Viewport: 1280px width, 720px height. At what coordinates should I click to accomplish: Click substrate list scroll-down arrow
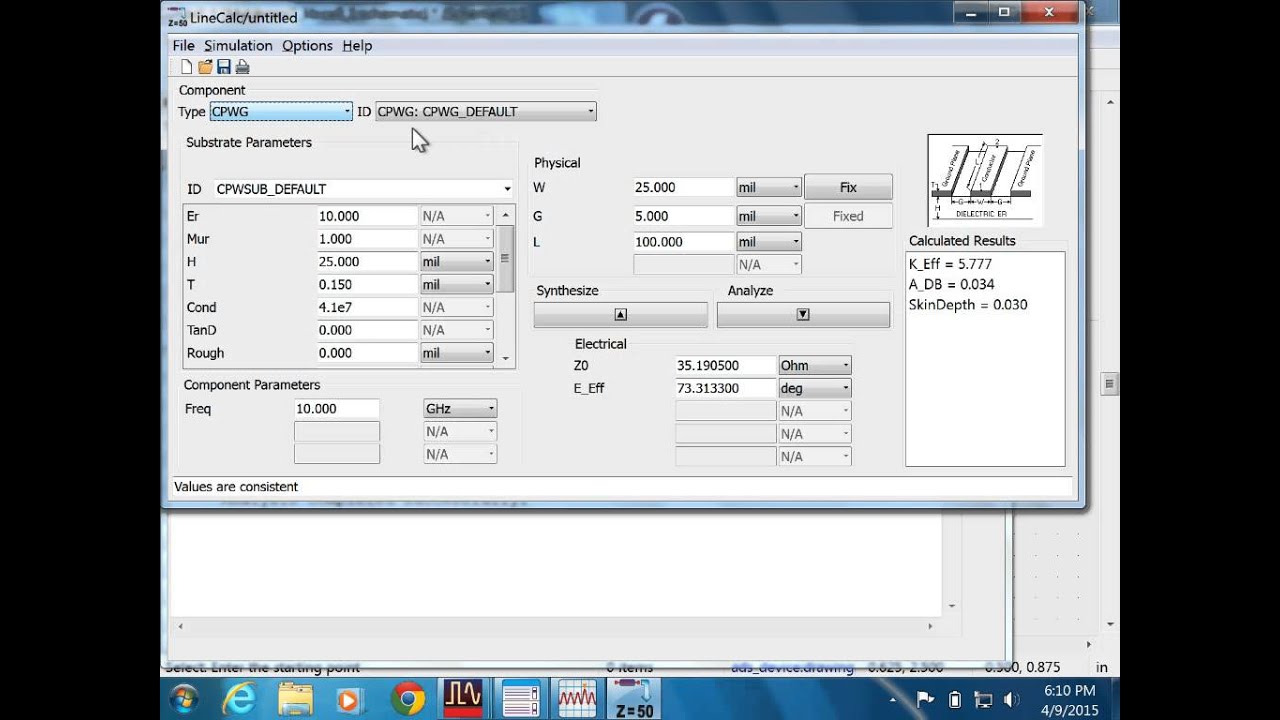coord(505,358)
